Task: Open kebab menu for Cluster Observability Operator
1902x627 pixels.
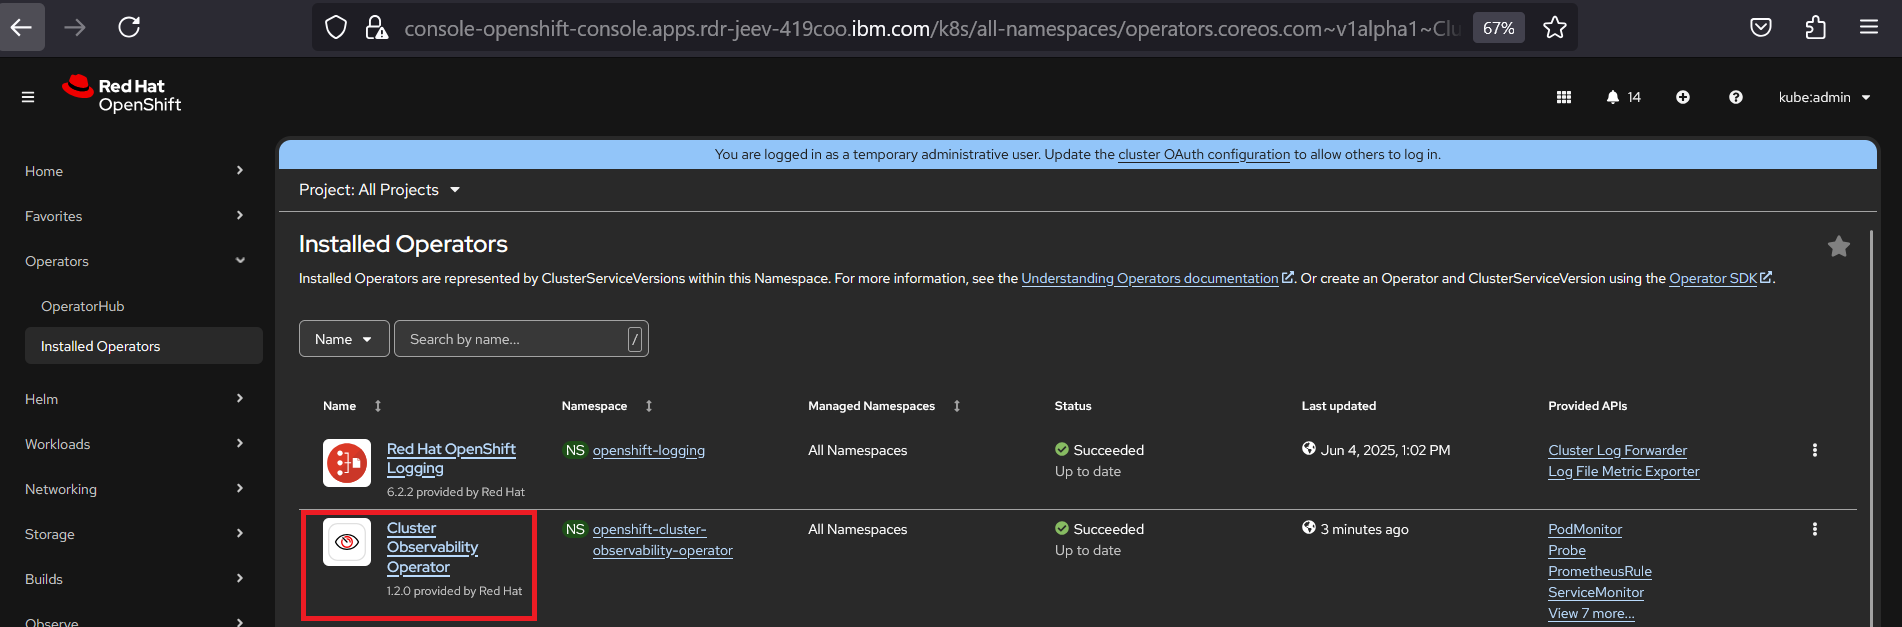Action: 1814,529
